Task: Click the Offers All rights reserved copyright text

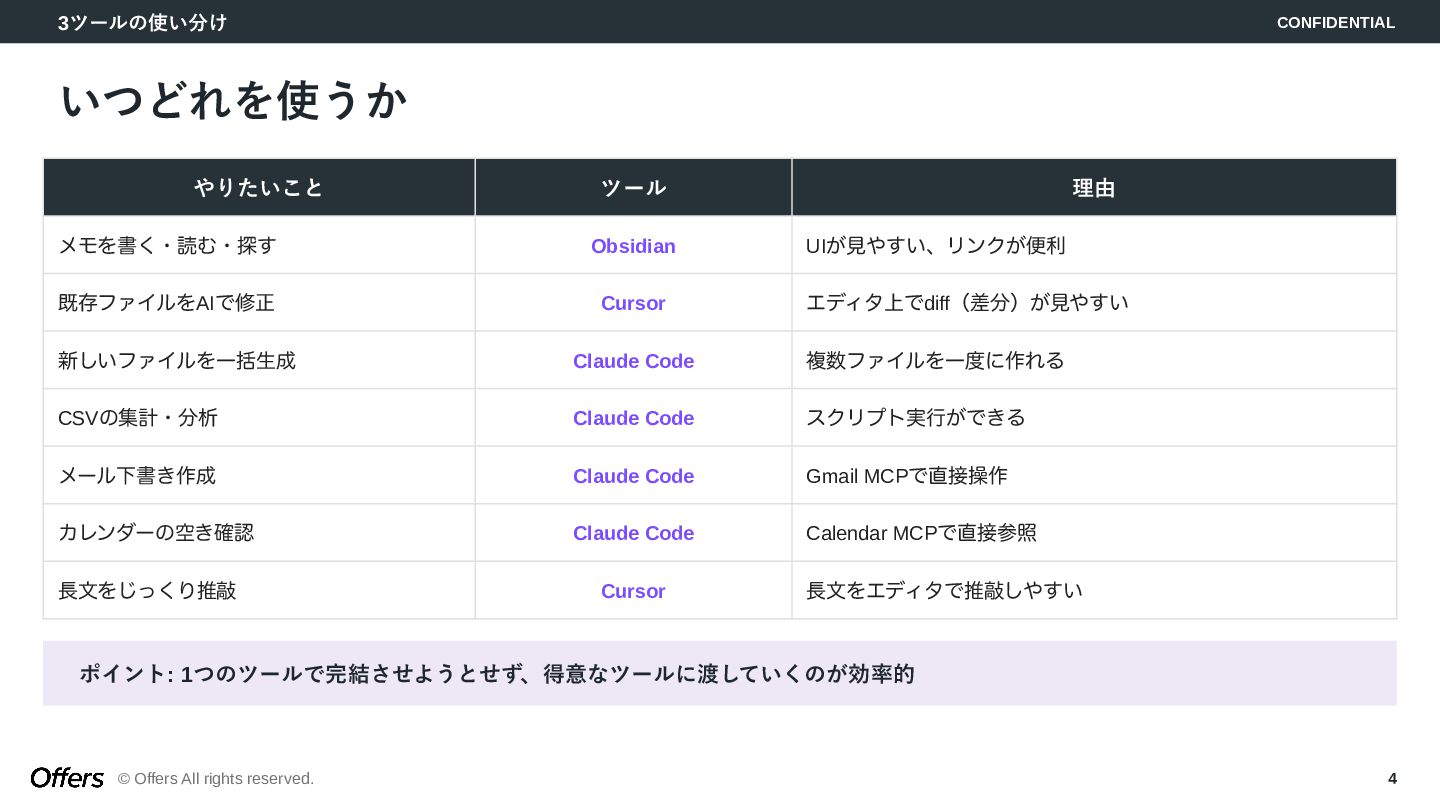Action: 216,779
